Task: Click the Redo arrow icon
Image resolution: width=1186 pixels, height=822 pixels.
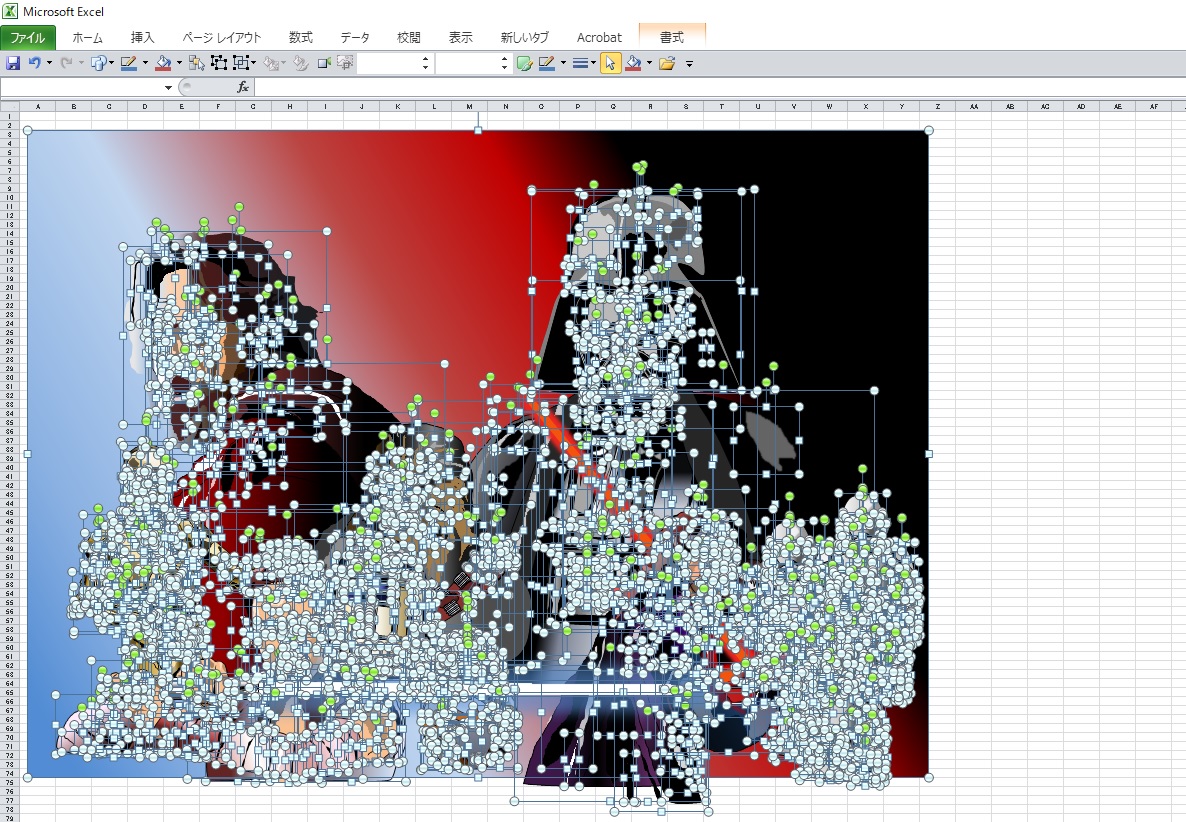Action: click(66, 64)
